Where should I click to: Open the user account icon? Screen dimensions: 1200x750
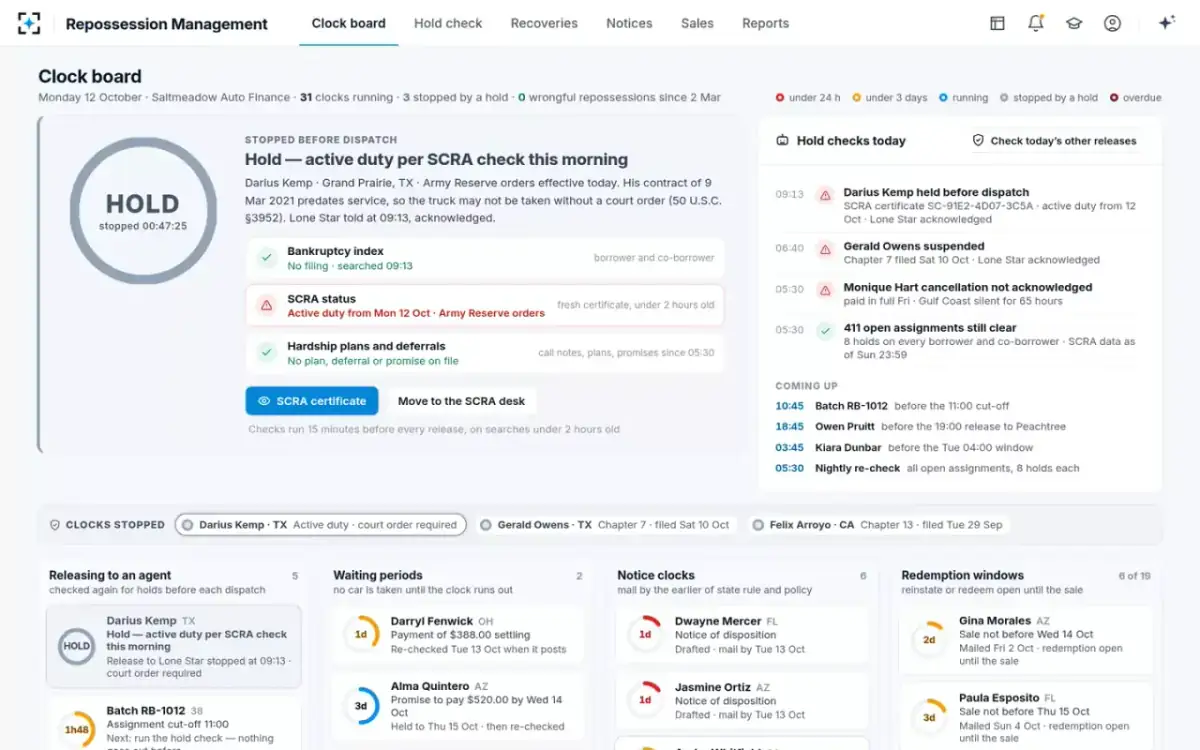(x=1112, y=23)
